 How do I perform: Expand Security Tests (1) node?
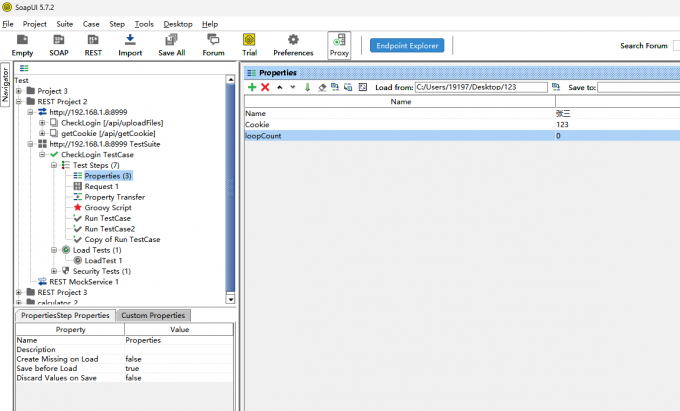tap(54, 271)
